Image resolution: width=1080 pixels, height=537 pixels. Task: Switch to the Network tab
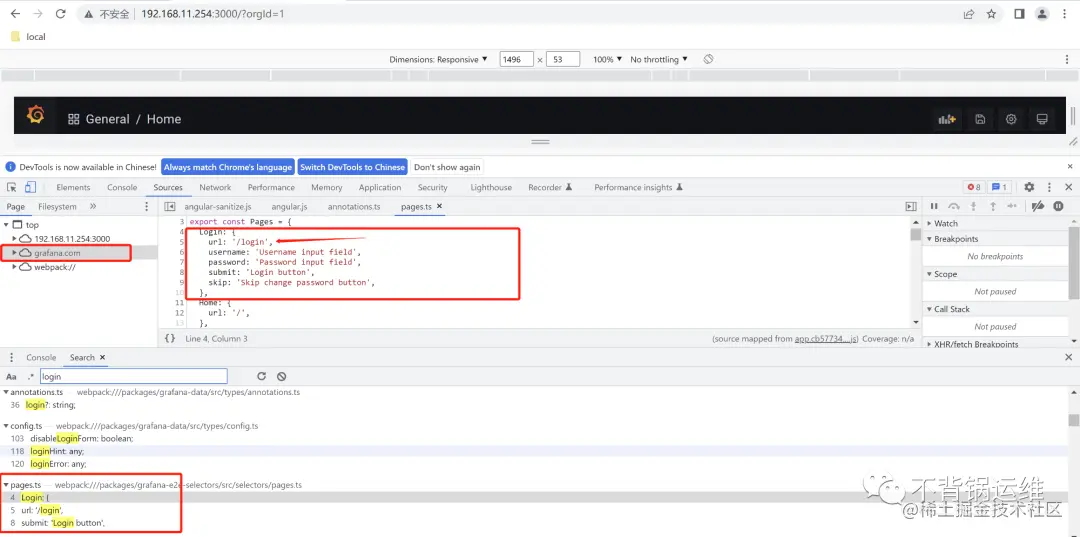pos(215,187)
